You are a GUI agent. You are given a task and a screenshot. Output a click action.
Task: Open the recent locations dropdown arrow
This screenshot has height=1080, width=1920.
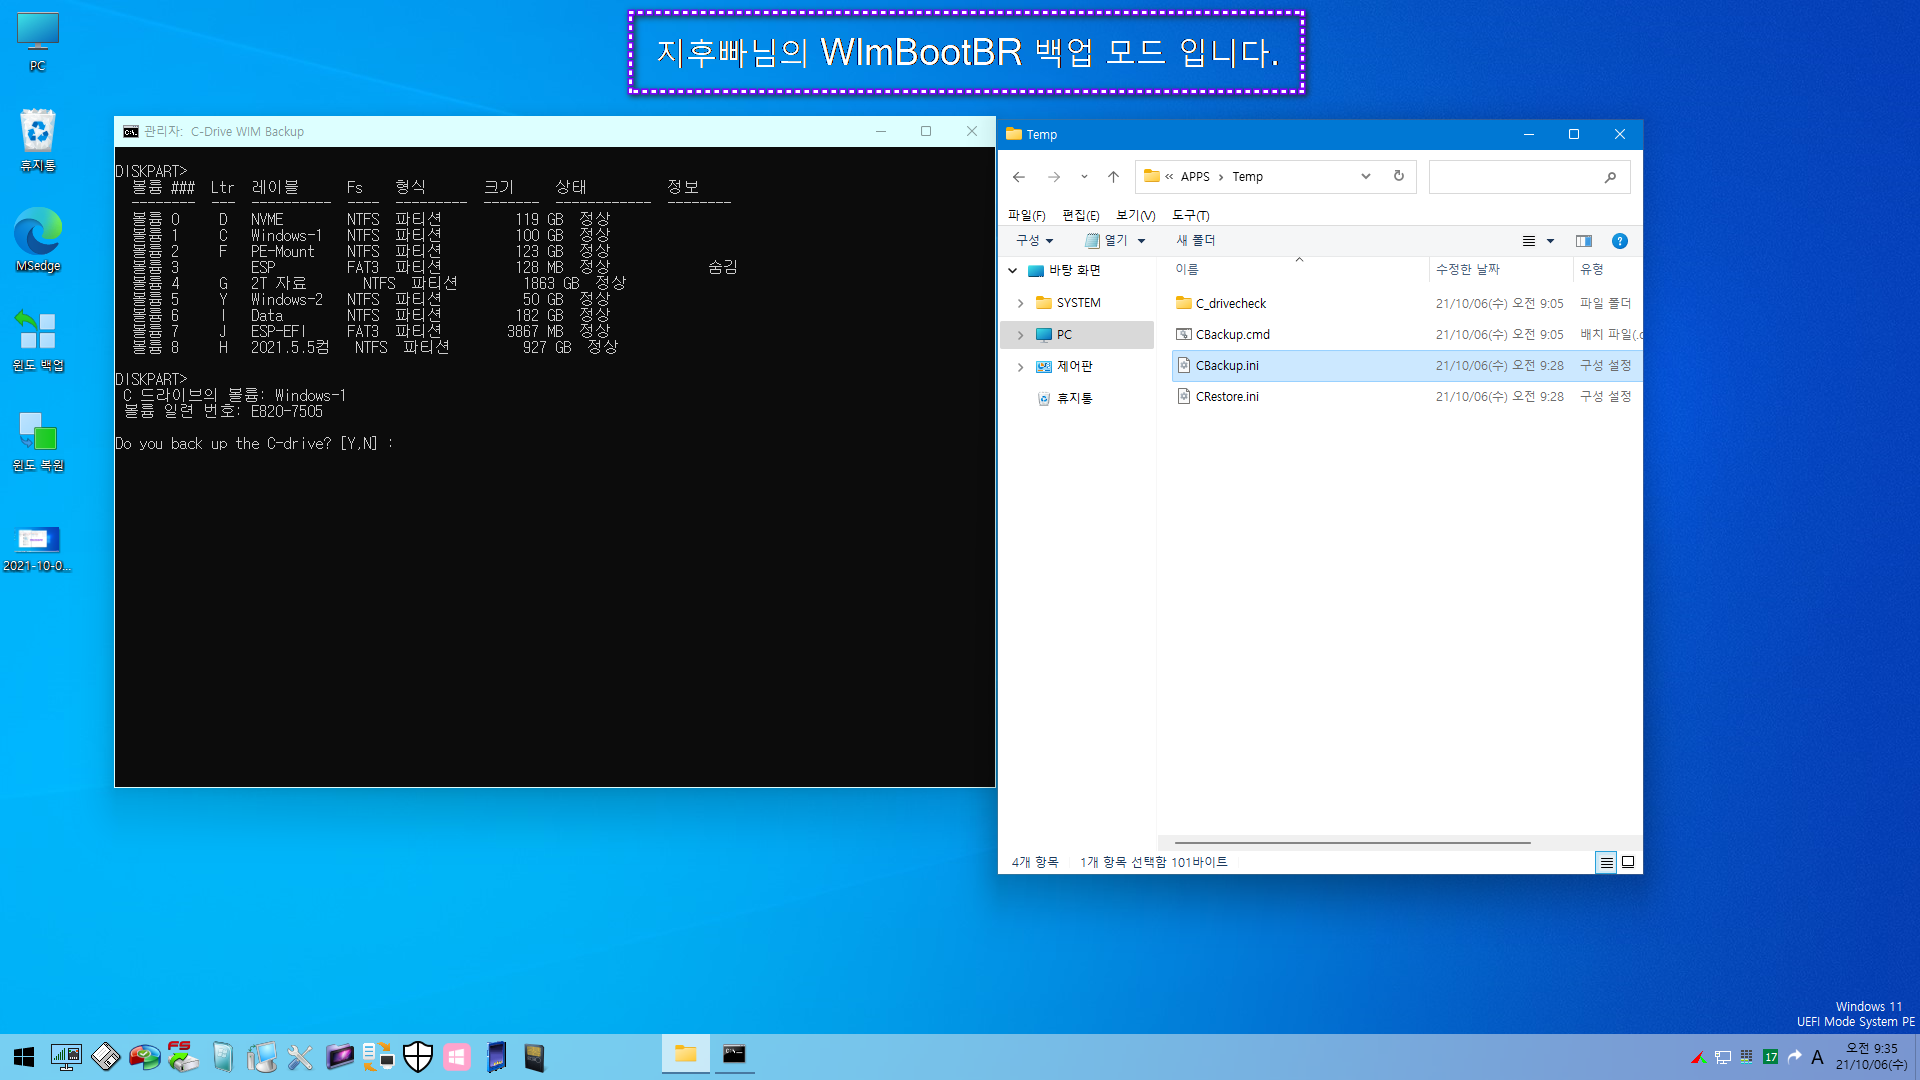click(1084, 177)
